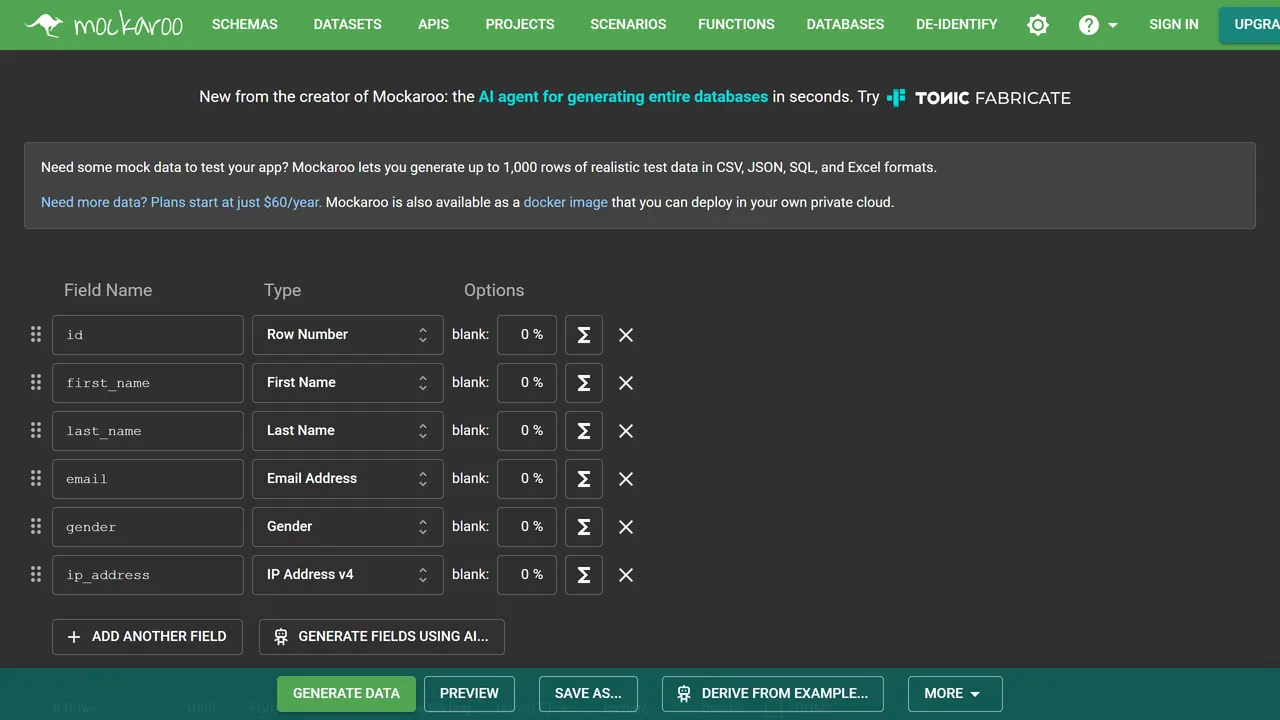
Task: Edit the gender field name input
Action: (148, 527)
